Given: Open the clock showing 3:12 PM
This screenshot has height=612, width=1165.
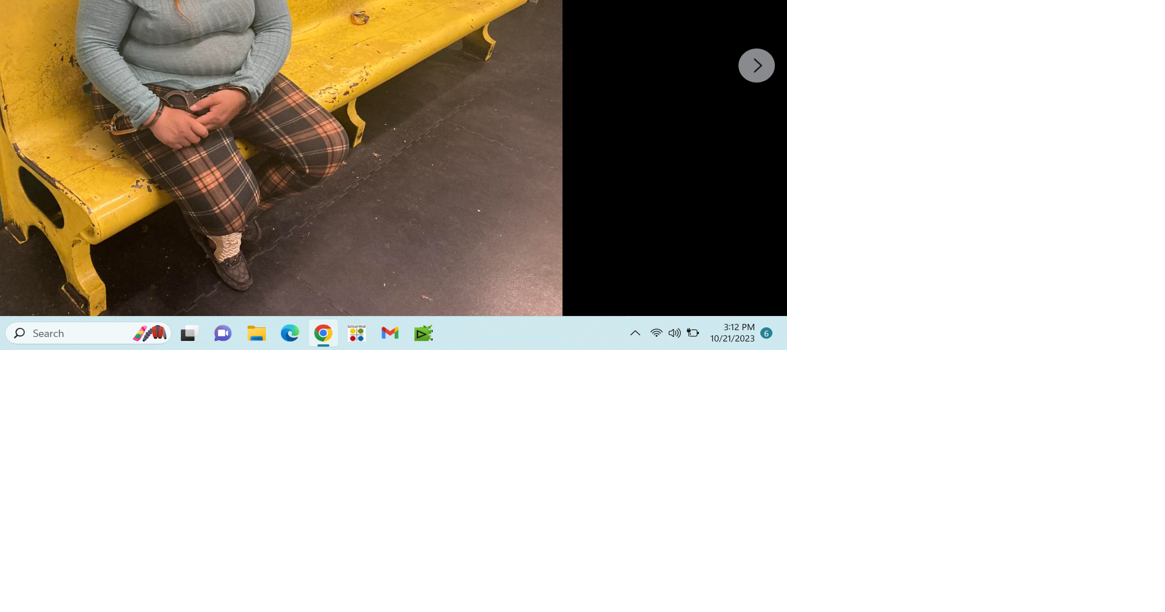Looking at the screenshot, I should tap(738, 327).
